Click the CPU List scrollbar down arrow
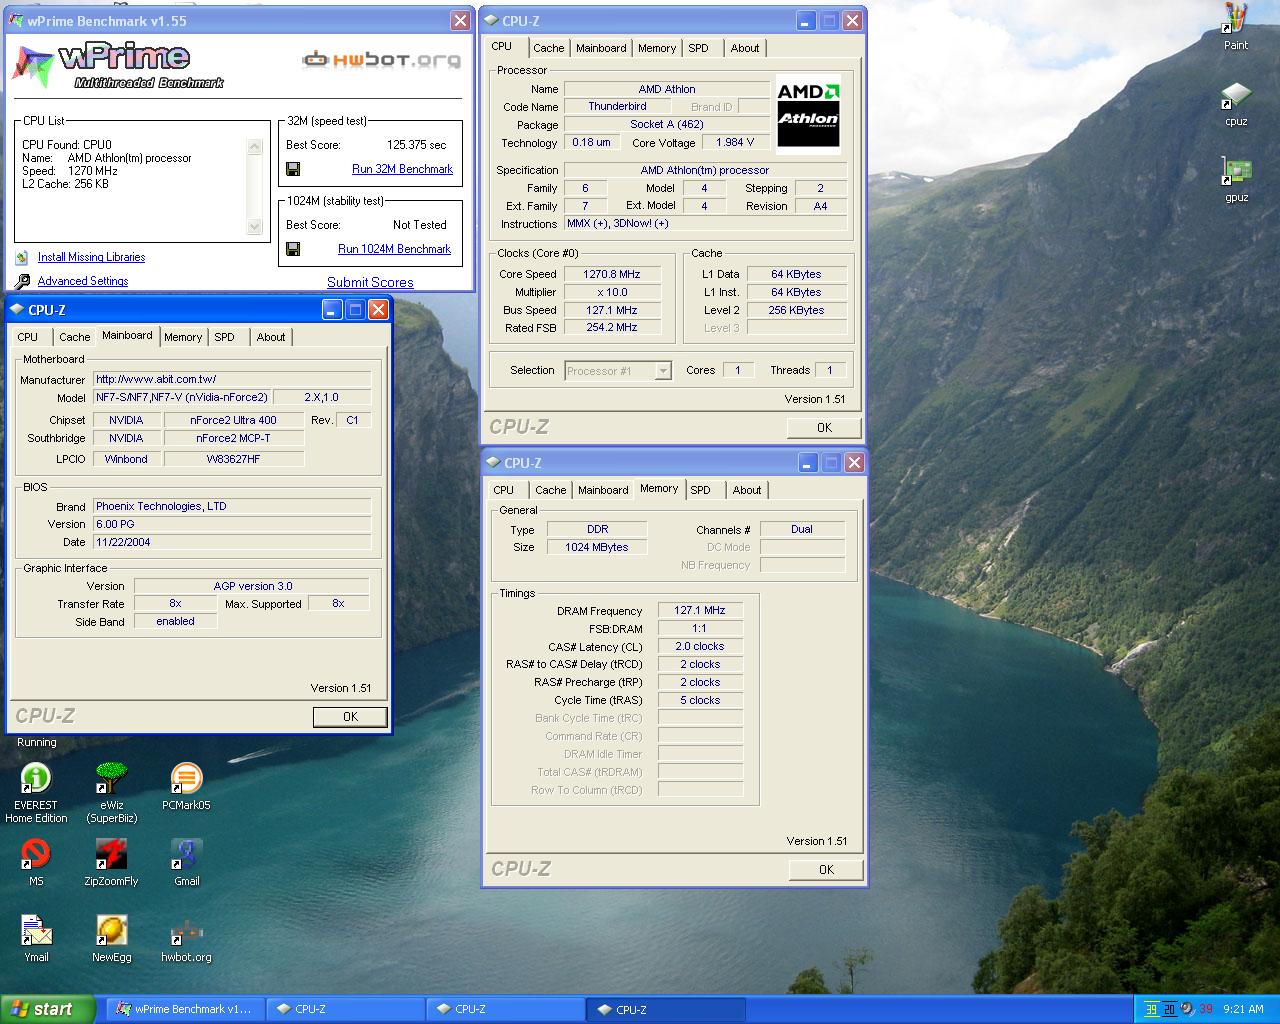 [254, 227]
